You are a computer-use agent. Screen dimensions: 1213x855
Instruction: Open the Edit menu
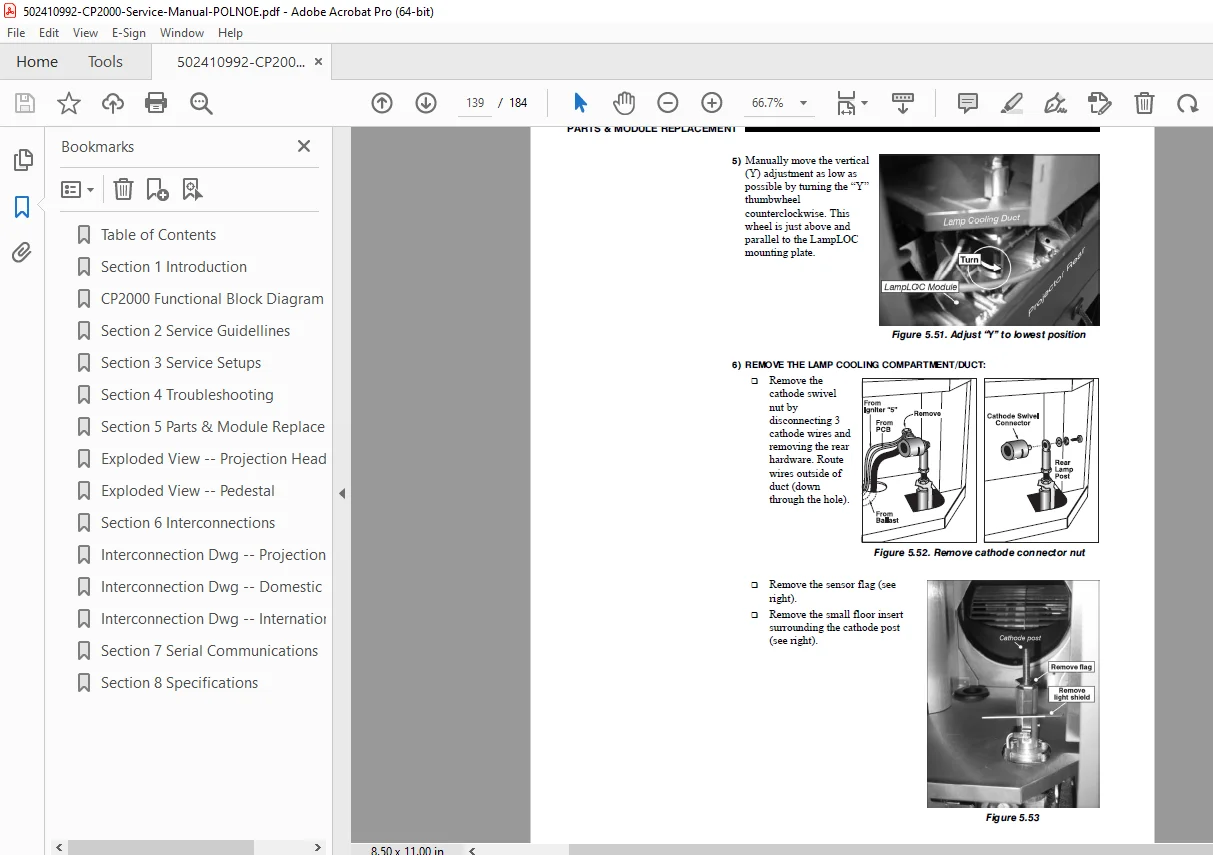click(49, 33)
